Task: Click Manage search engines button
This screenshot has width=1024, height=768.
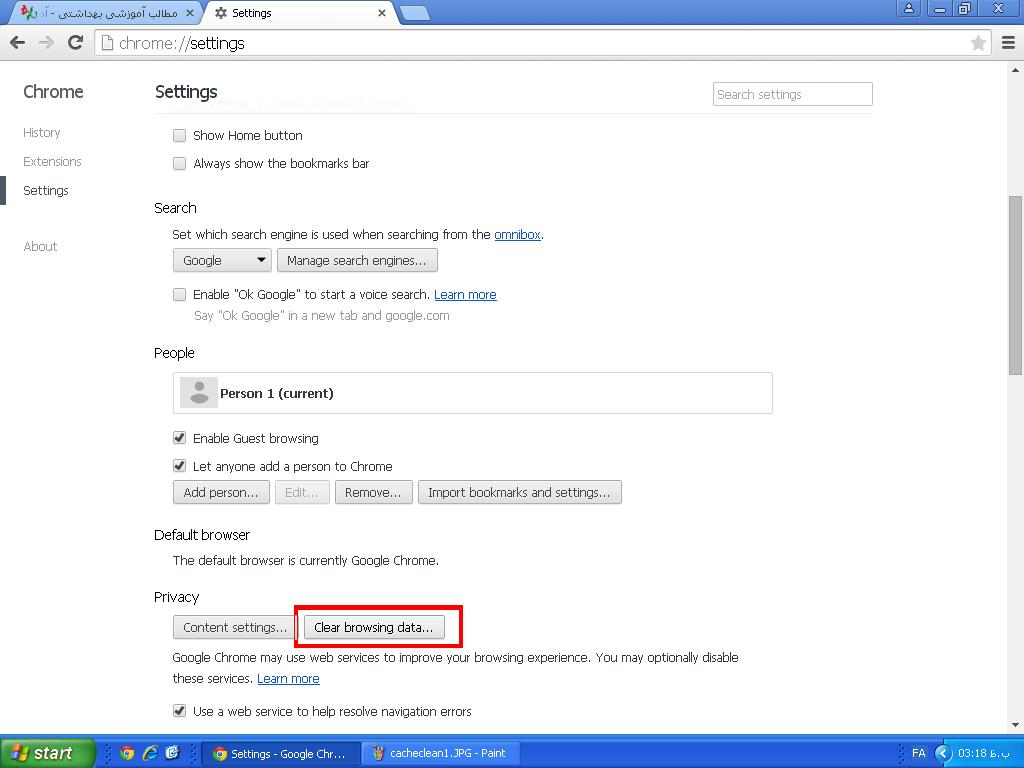Action: (357, 261)
